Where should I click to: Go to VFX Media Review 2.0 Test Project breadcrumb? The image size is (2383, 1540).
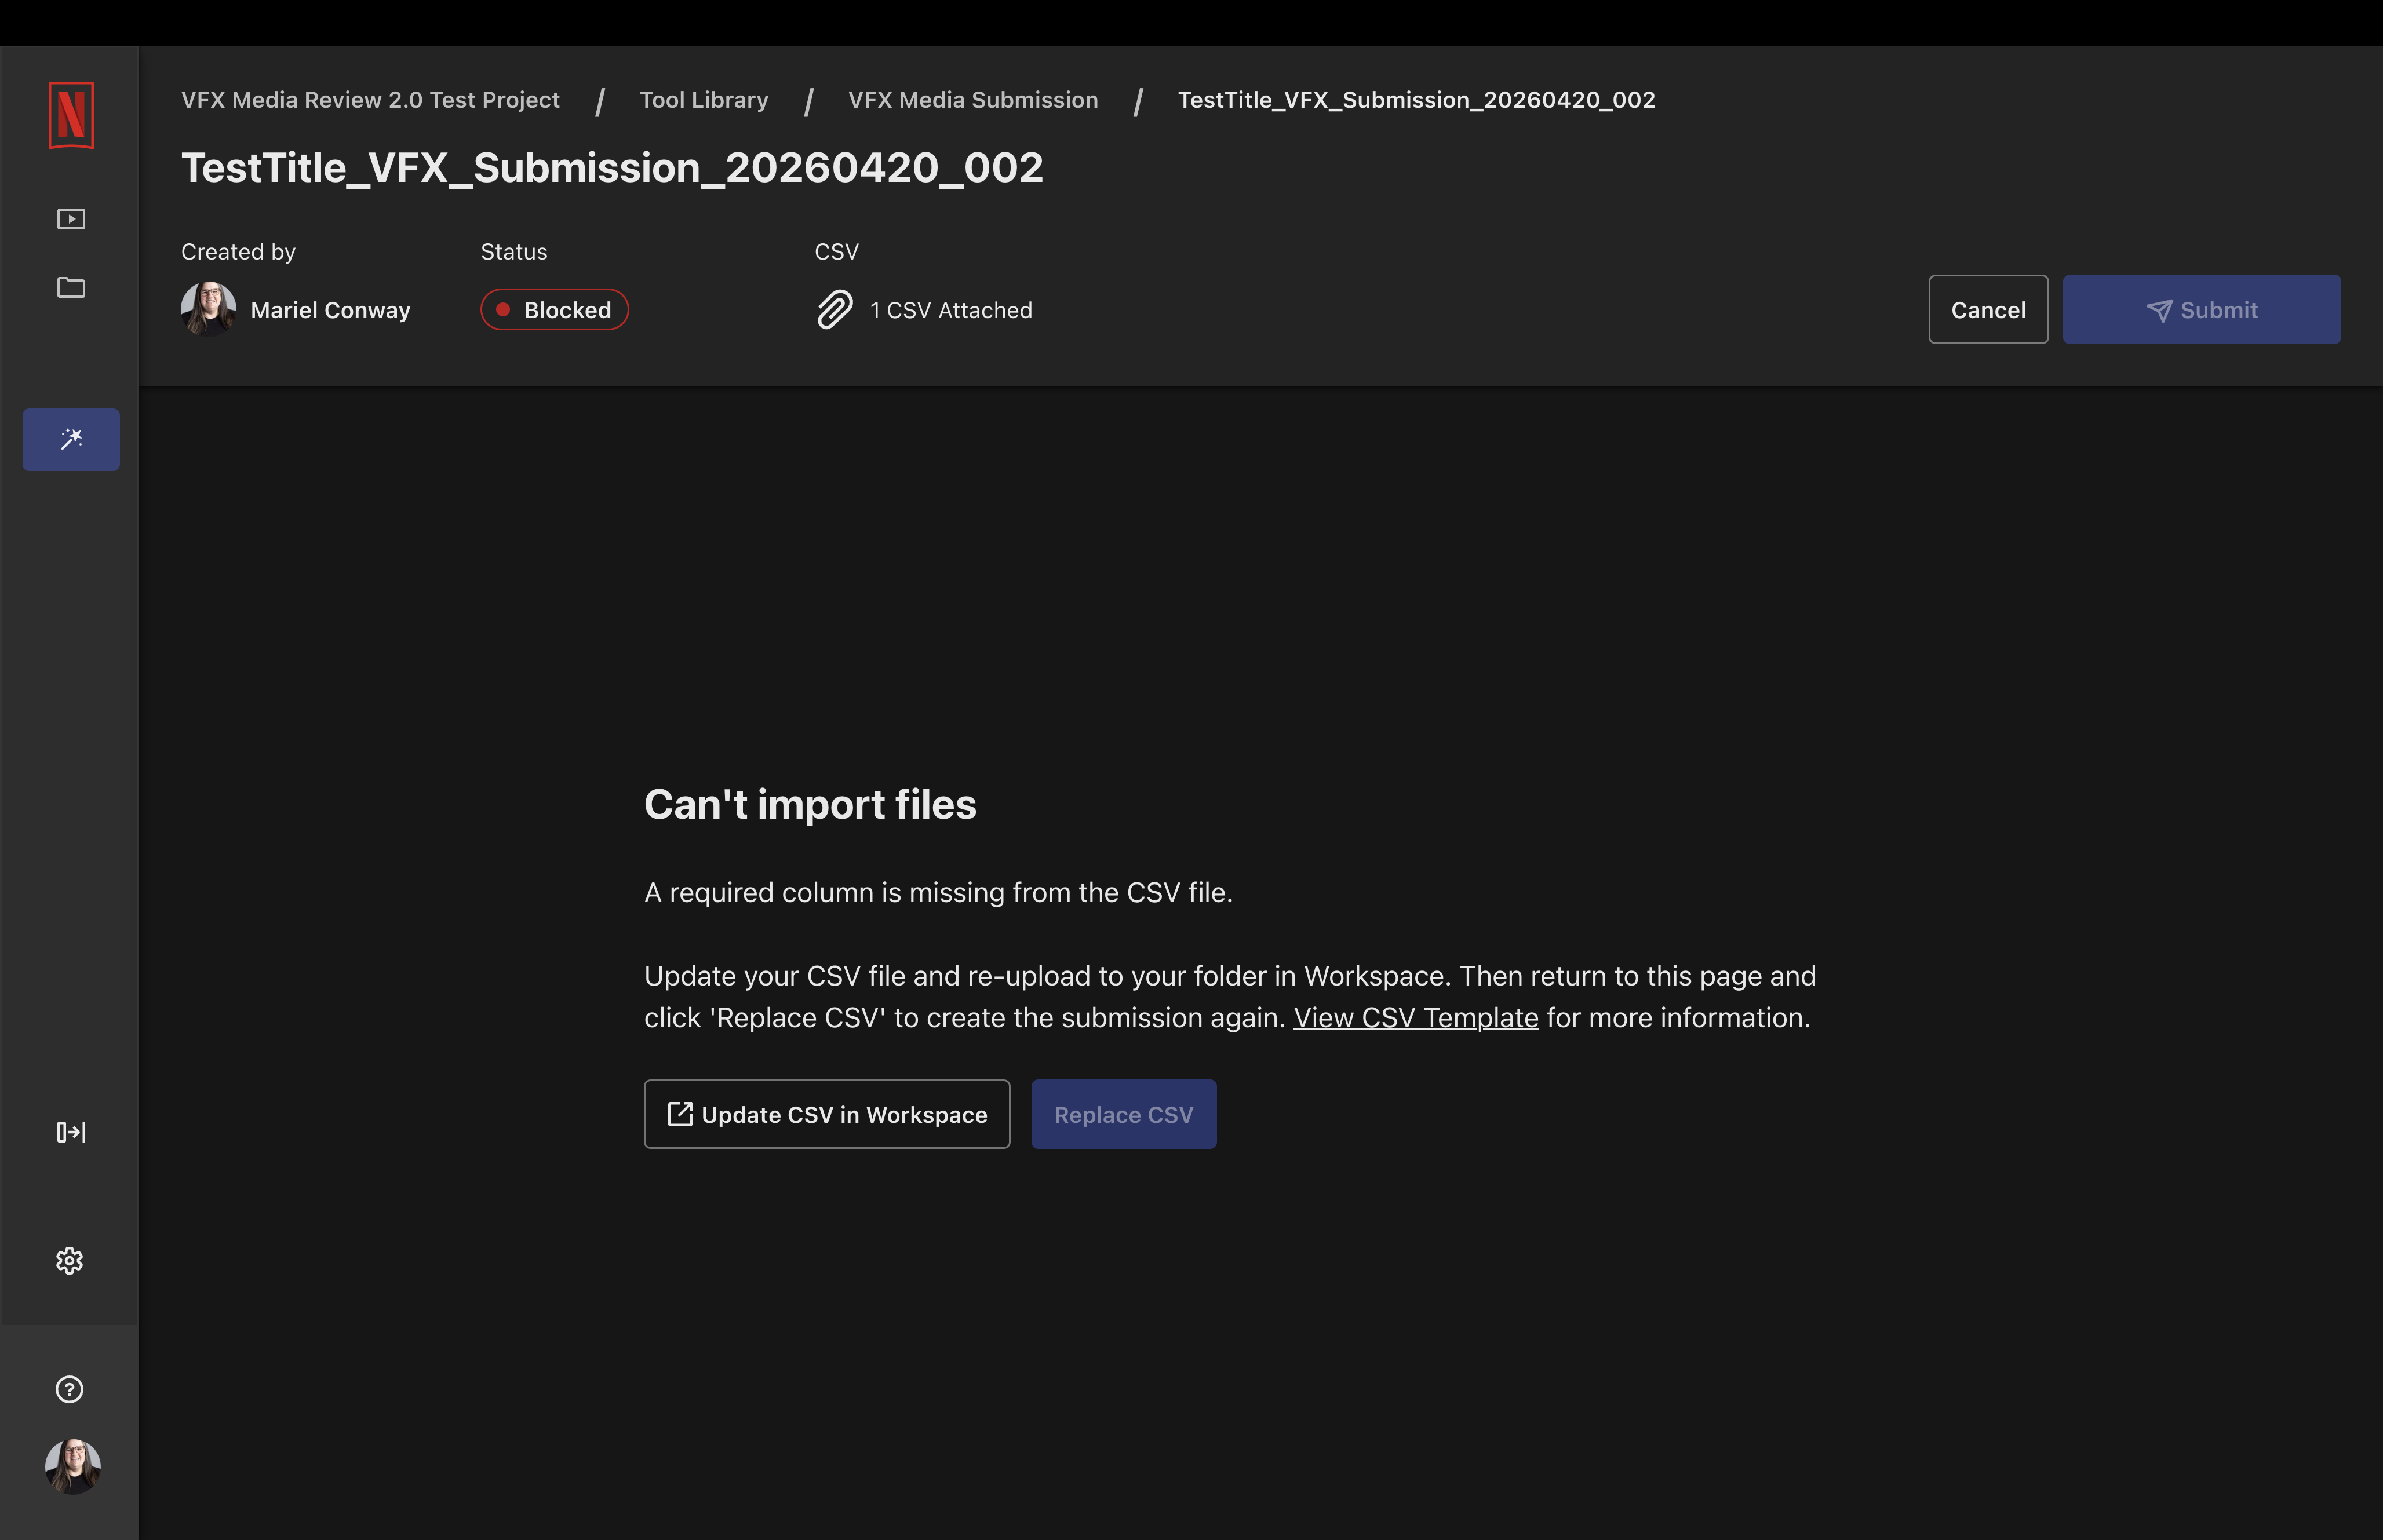point(370,100)
